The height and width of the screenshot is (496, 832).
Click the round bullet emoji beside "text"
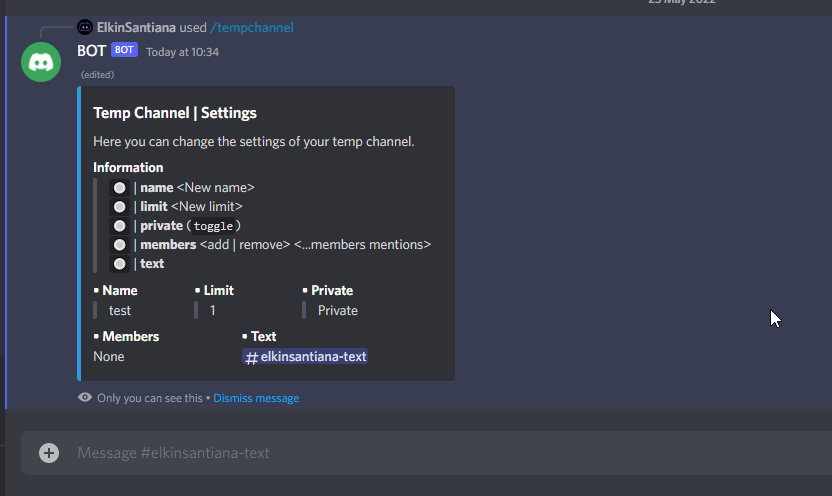119,263
